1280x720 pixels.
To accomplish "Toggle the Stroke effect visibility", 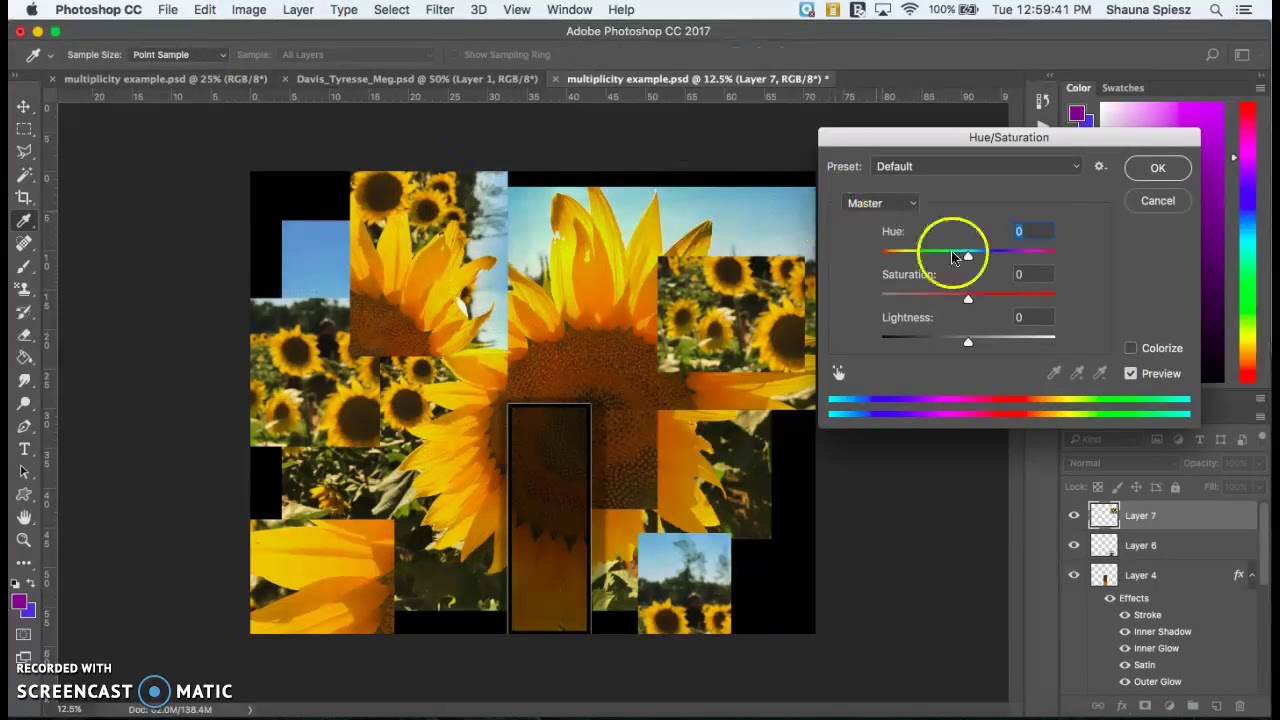I will (x=1125, y=615).
